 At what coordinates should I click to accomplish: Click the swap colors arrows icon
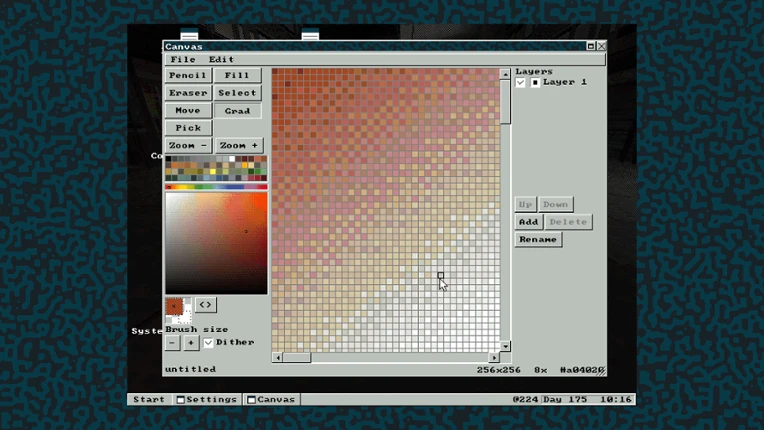206,305
